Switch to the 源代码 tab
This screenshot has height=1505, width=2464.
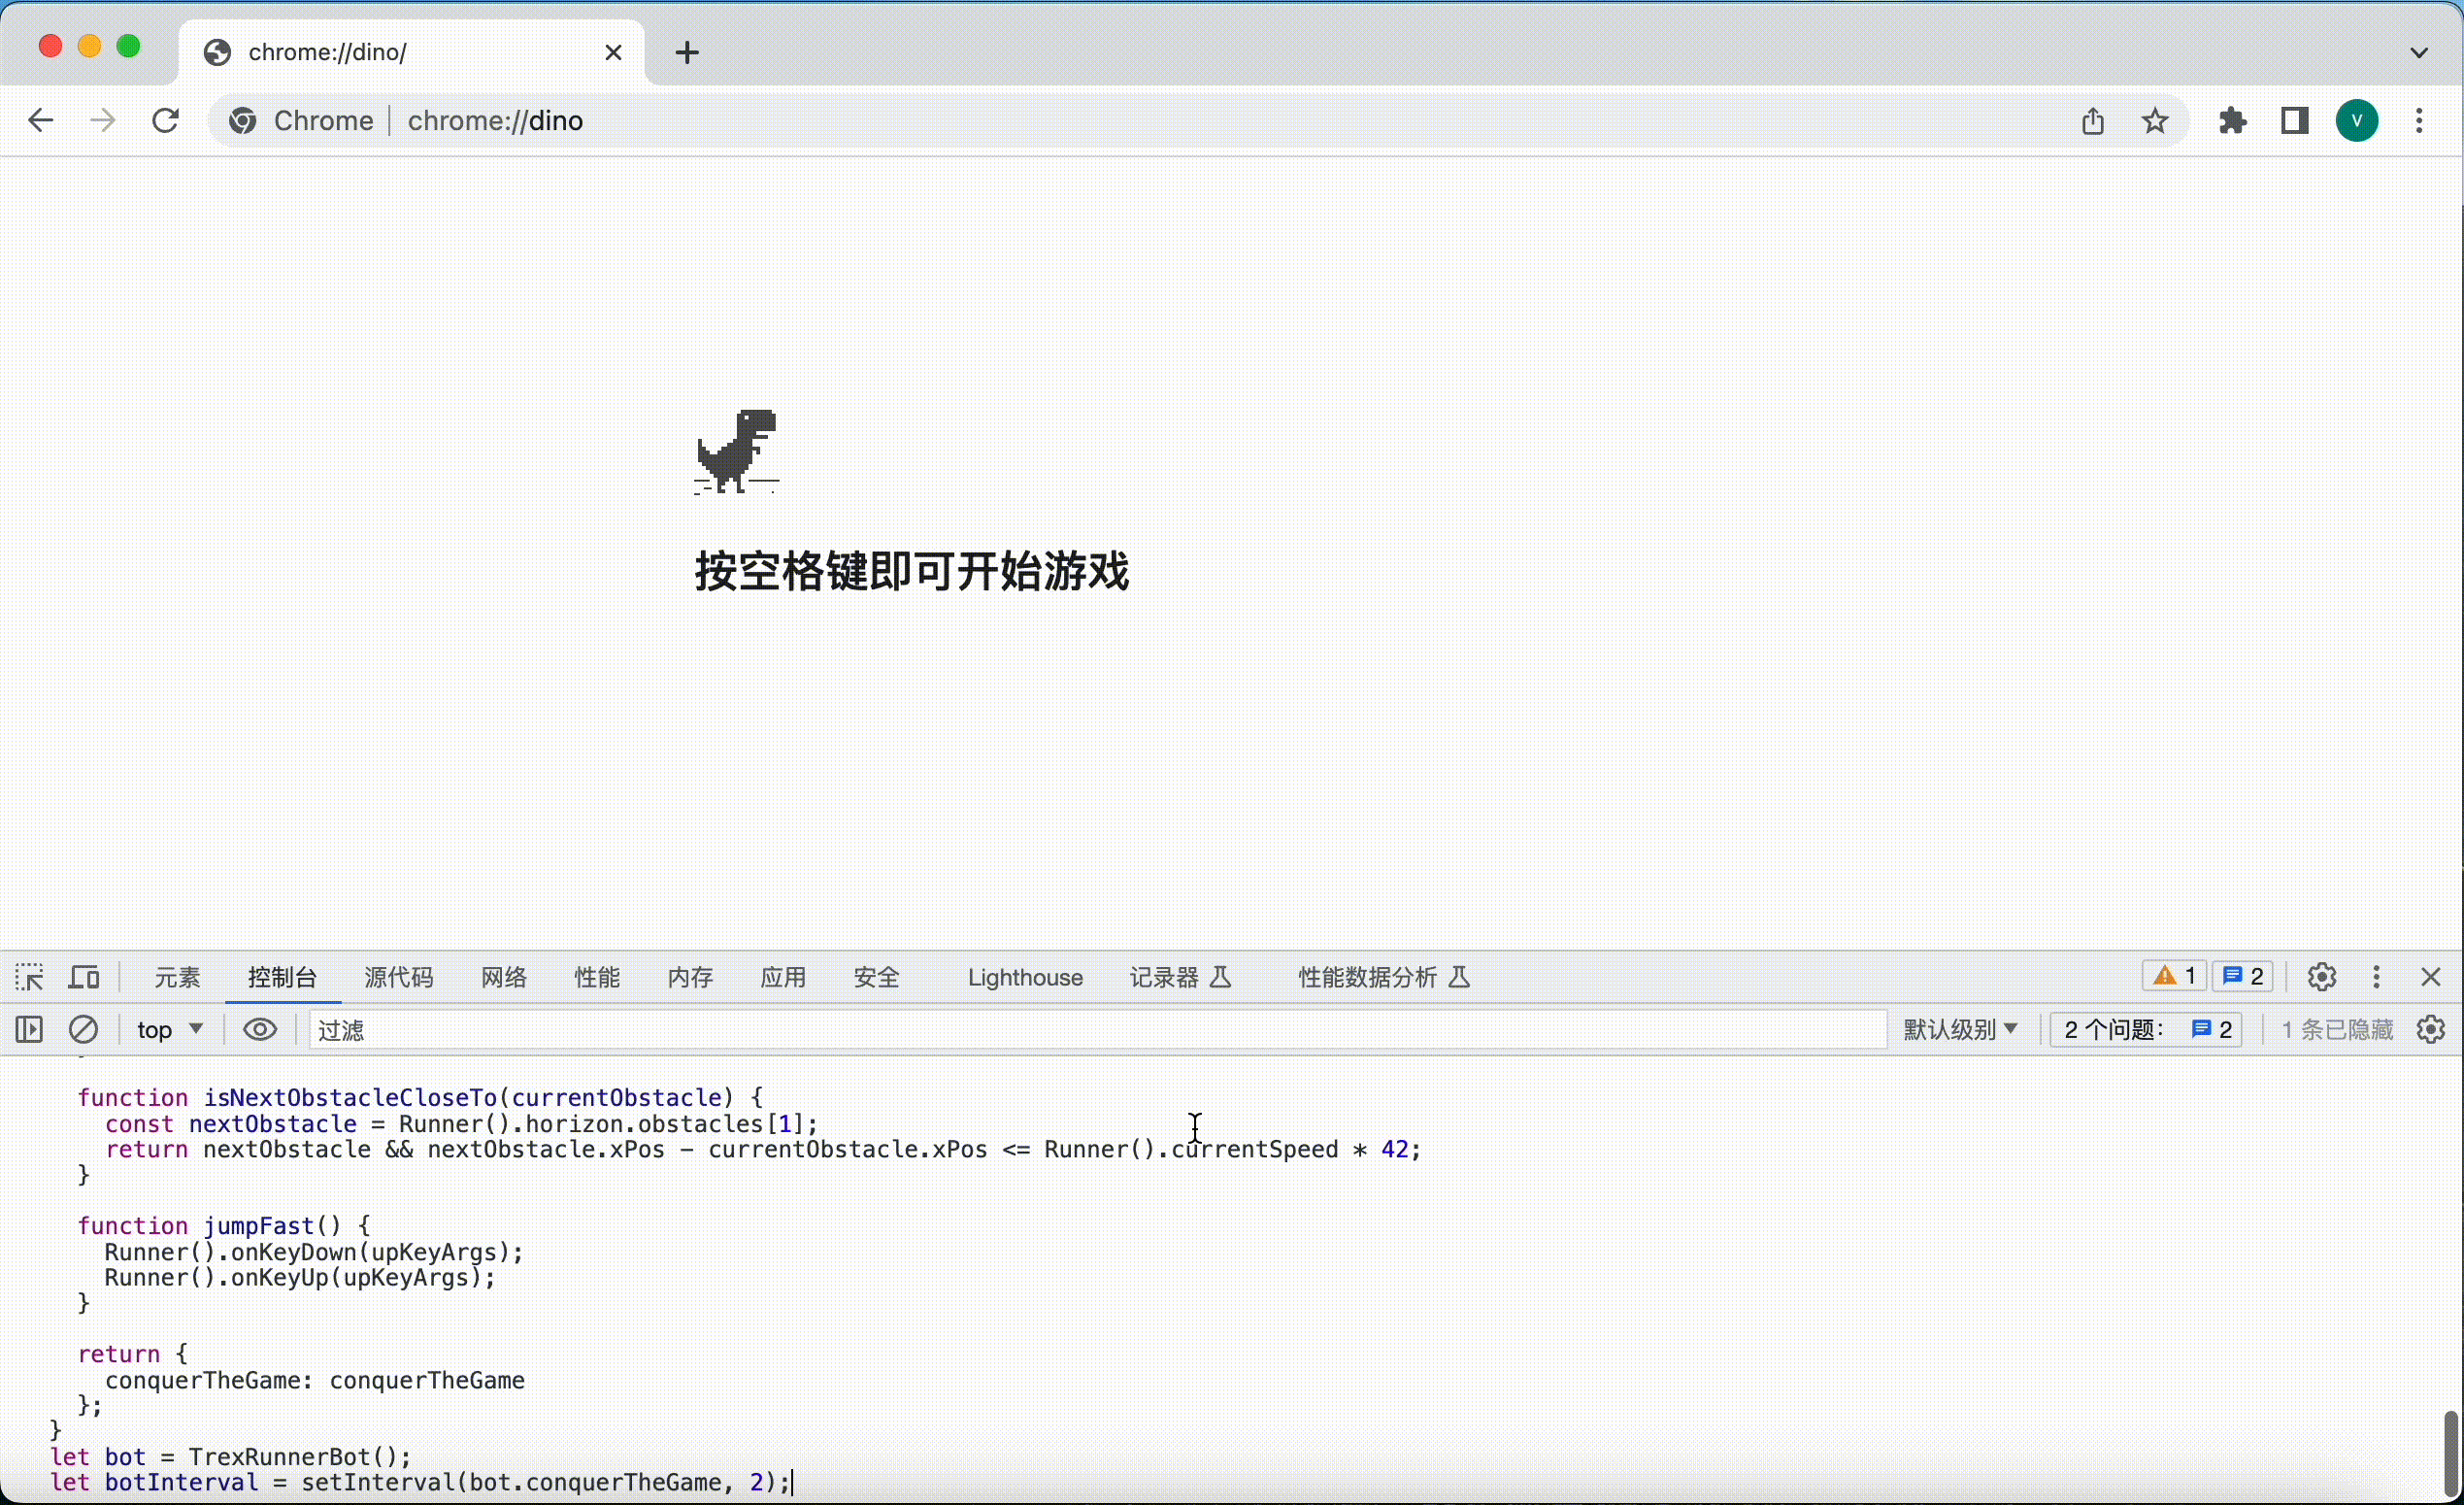398,977
